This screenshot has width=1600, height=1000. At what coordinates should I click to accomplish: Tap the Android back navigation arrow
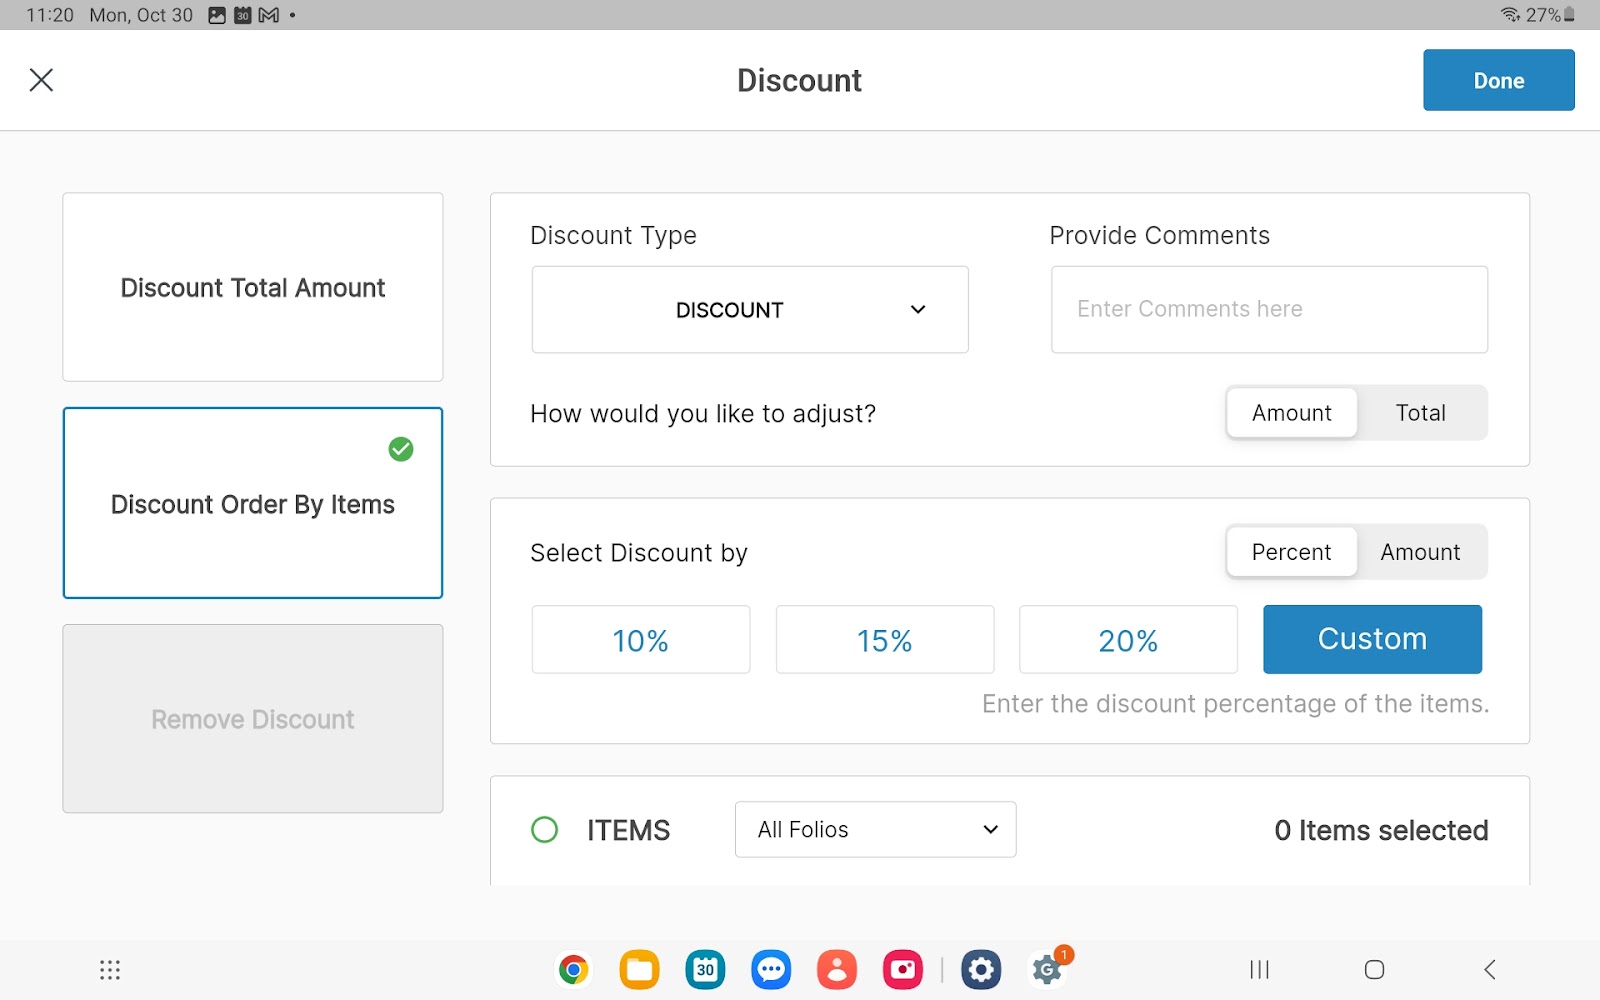[x=1489, y=969]
